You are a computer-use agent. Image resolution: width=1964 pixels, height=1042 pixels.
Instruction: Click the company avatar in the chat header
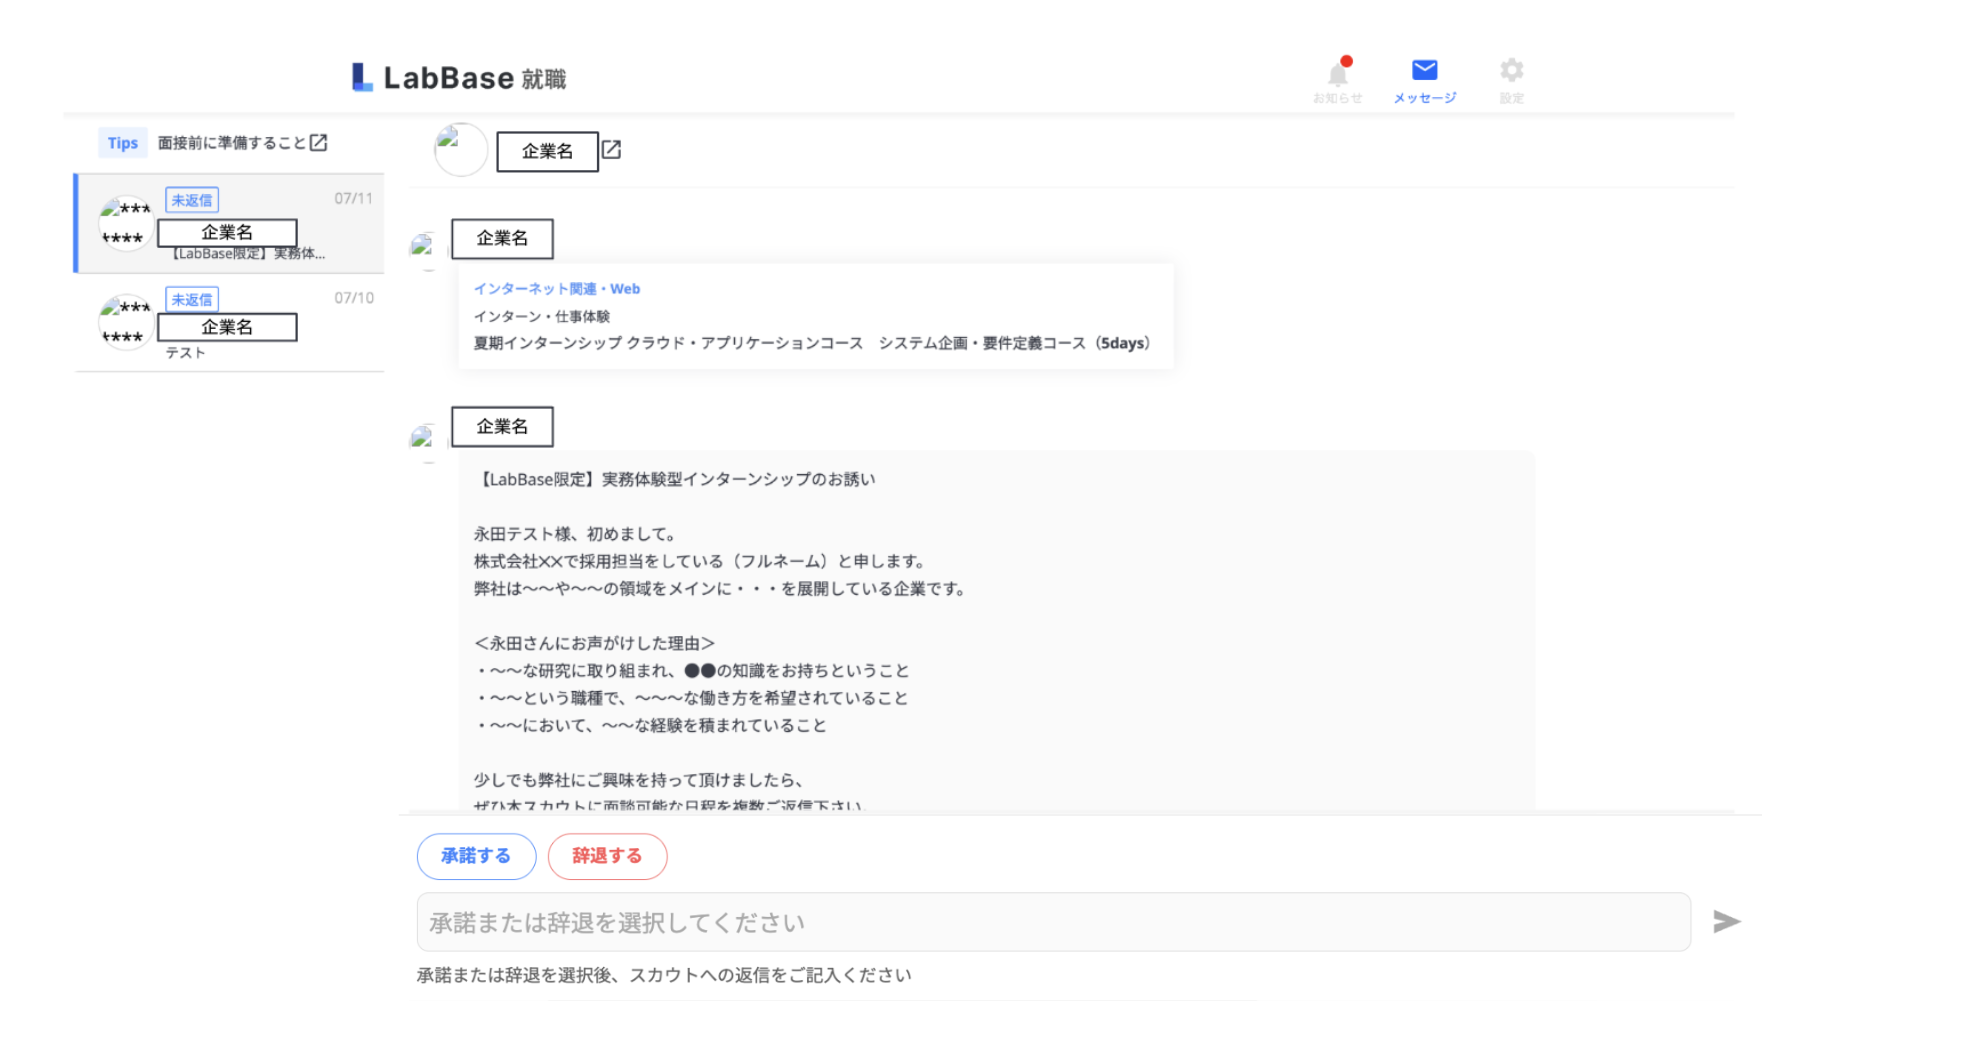click(x=460, y=150)
